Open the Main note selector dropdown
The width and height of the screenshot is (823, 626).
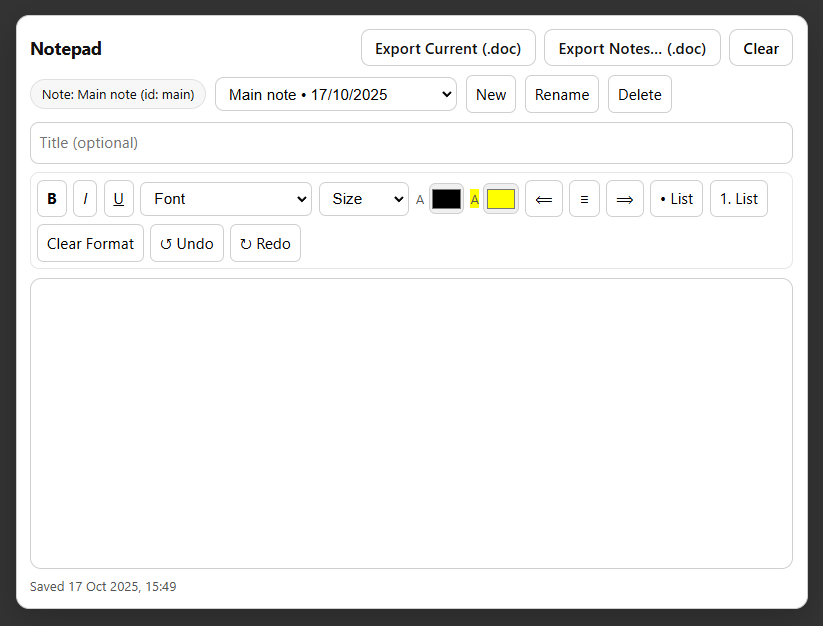pos(336,94)
